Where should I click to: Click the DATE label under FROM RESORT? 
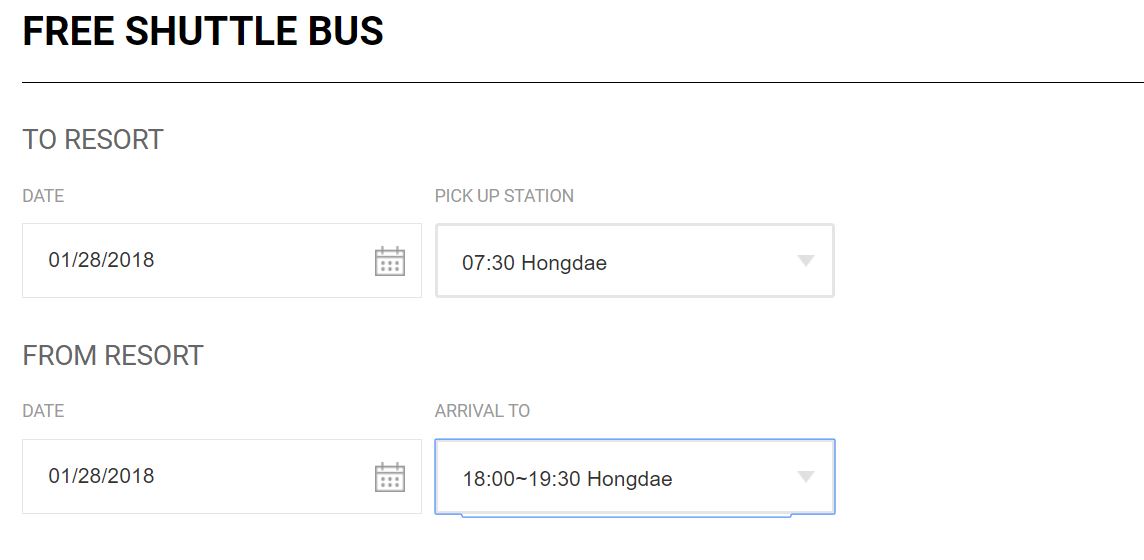[x=43, y=411]
